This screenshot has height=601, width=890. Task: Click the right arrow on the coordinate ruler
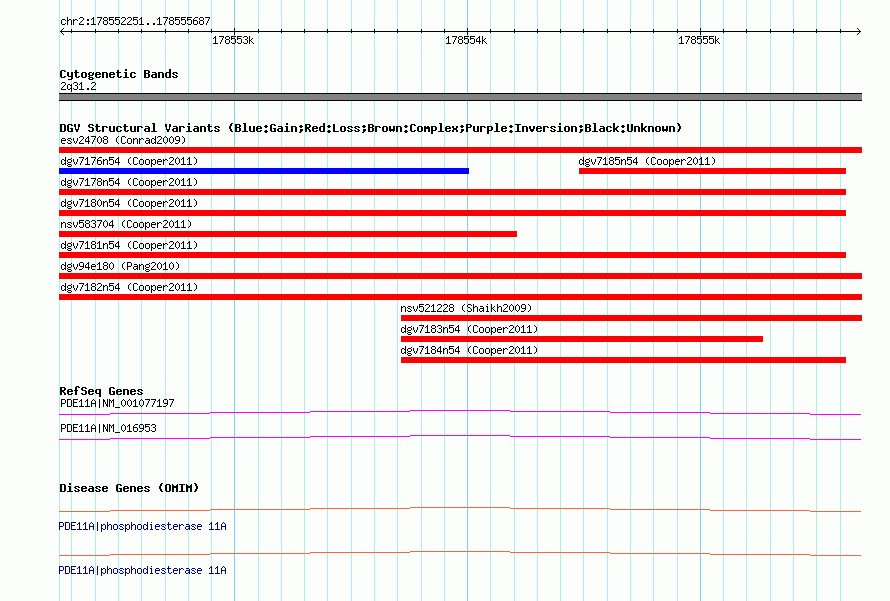pyautogui.click(x=858, y=31)
